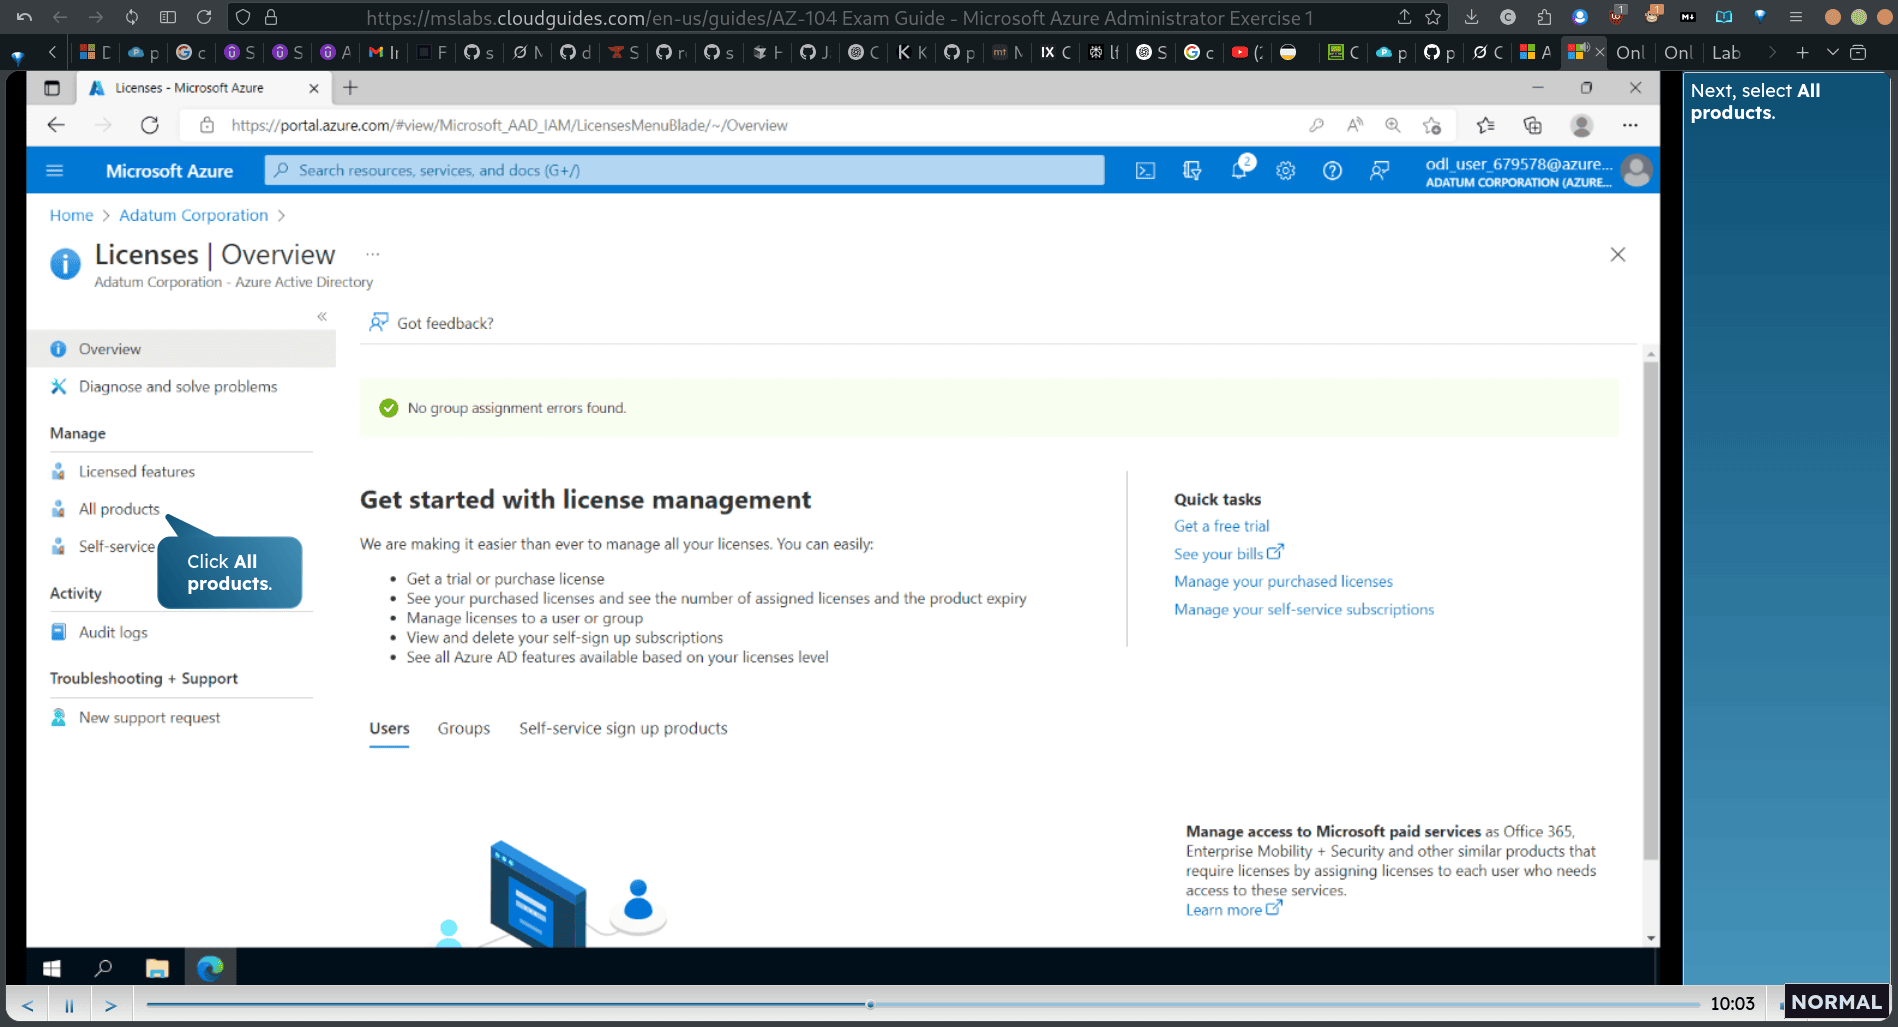Screen dimensions: 1898x1027
Task: Open outer browser downloads icon
Action: tap(1471, 17)
